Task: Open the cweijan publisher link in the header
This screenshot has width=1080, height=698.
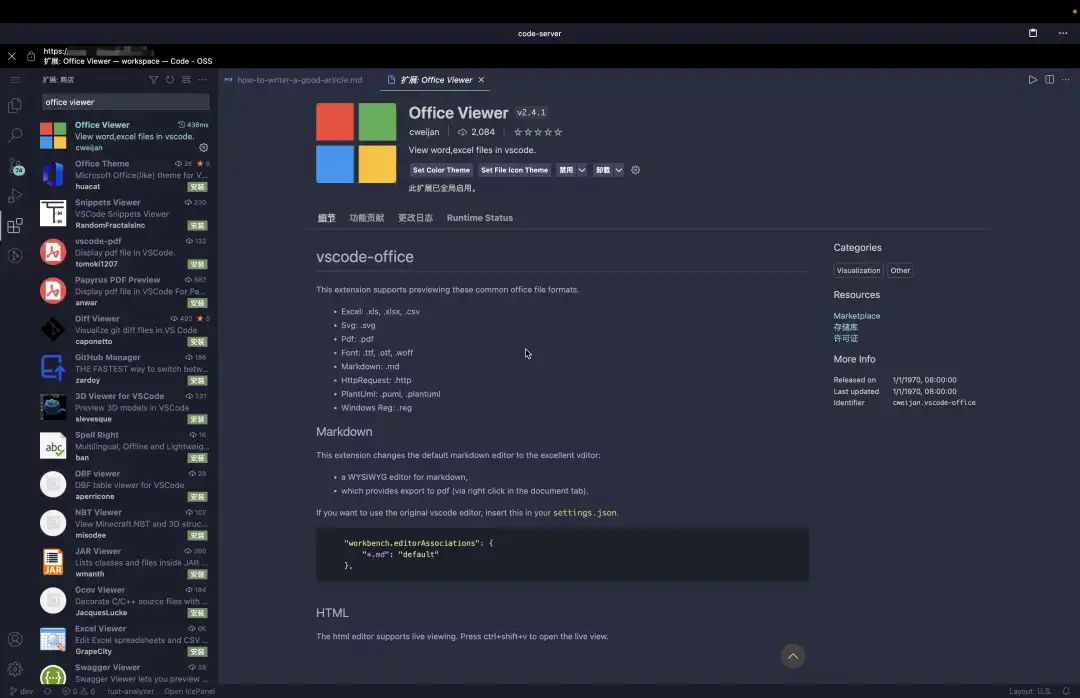Action: click(x=424, y=132)
